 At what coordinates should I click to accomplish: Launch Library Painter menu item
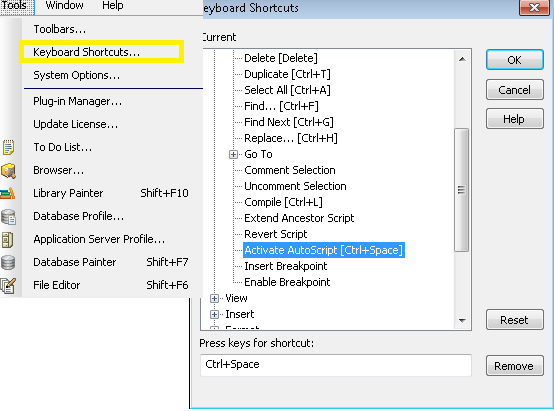click(111, 193)
